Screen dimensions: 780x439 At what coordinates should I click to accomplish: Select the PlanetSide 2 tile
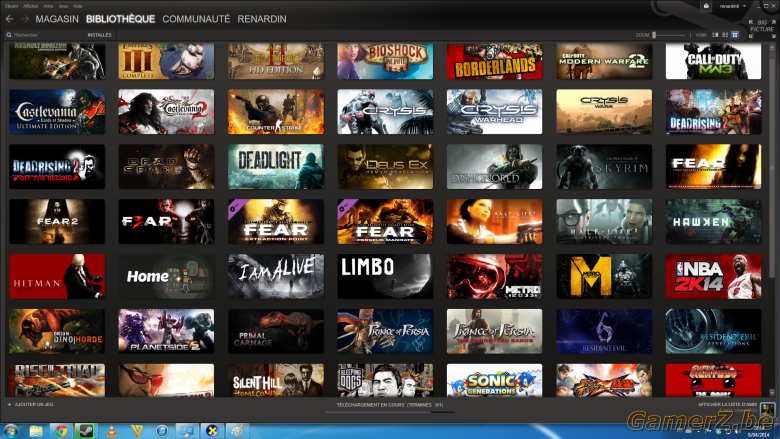pyautogui.click(x=166, y=331)
